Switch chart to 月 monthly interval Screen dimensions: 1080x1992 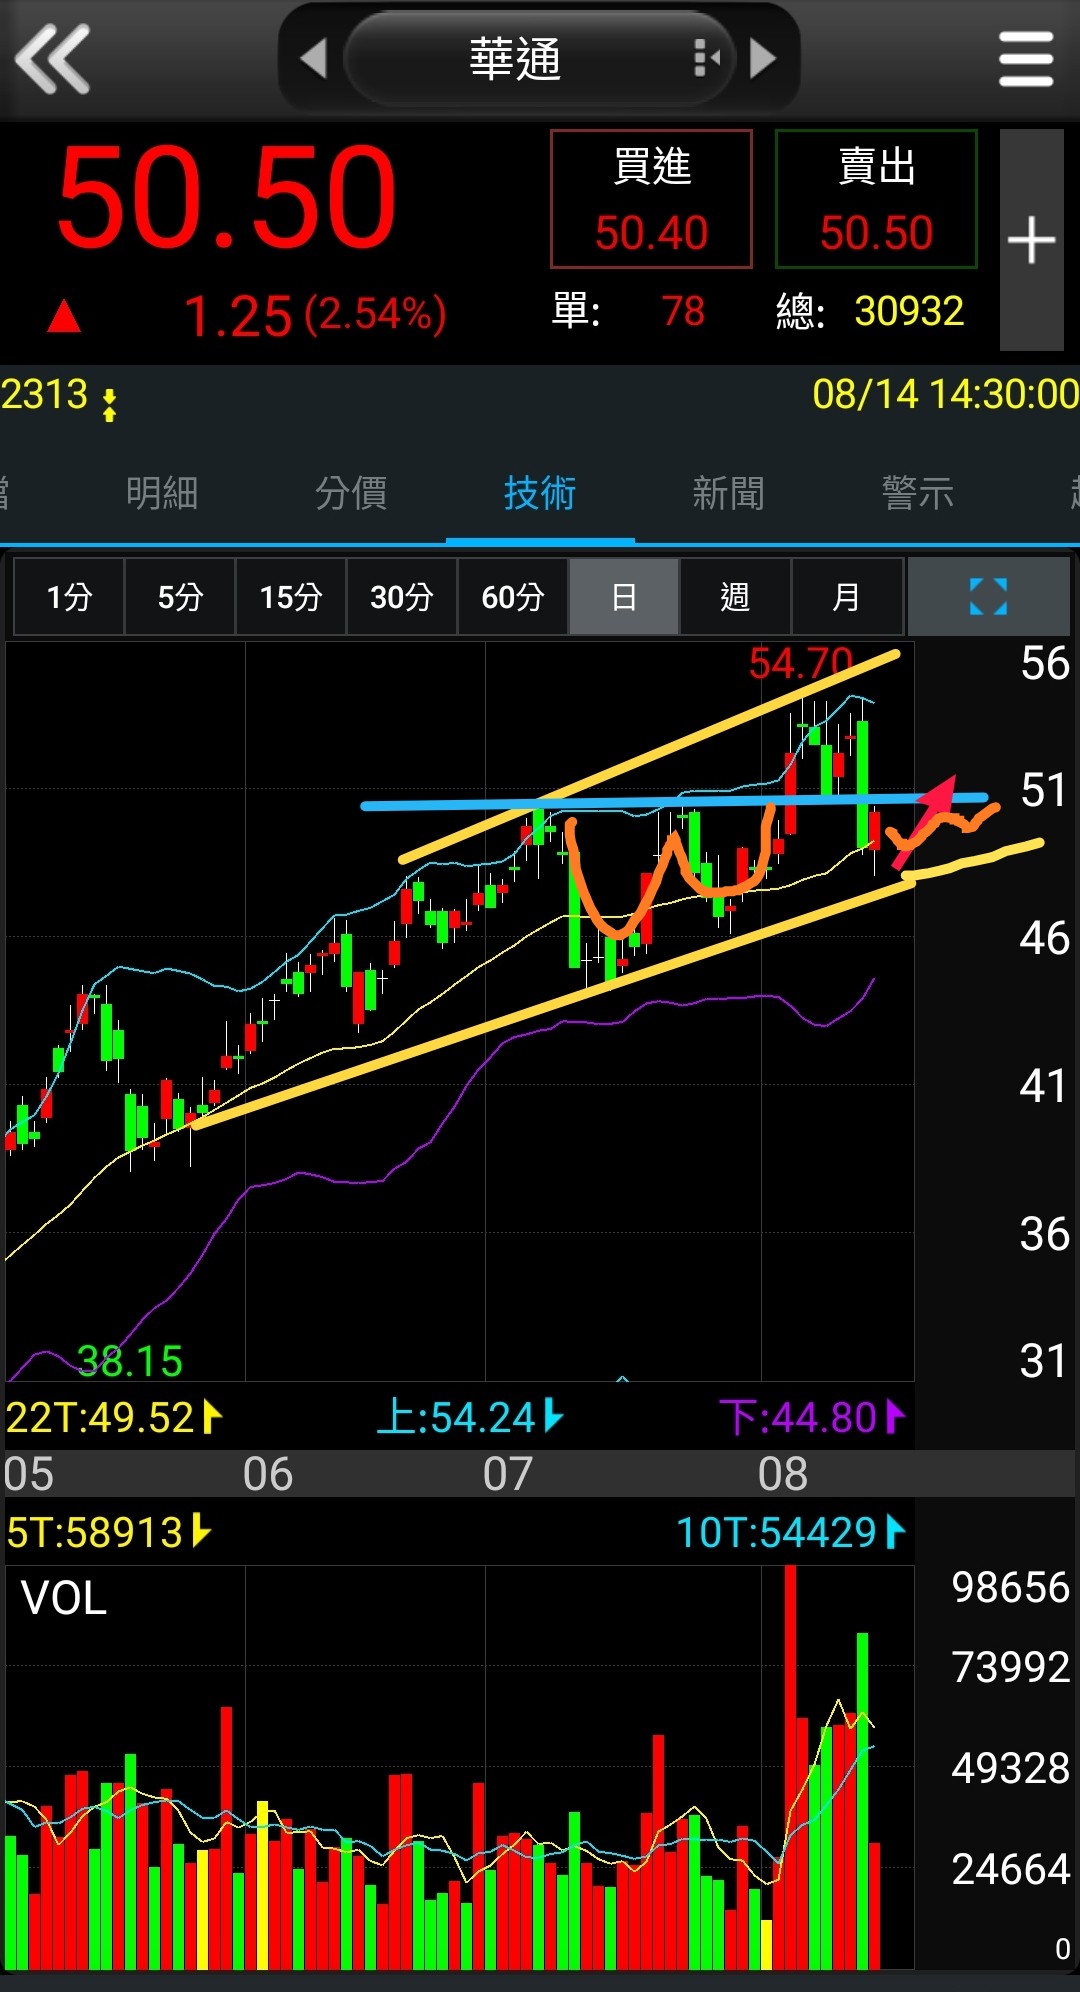tap(846, 597)
